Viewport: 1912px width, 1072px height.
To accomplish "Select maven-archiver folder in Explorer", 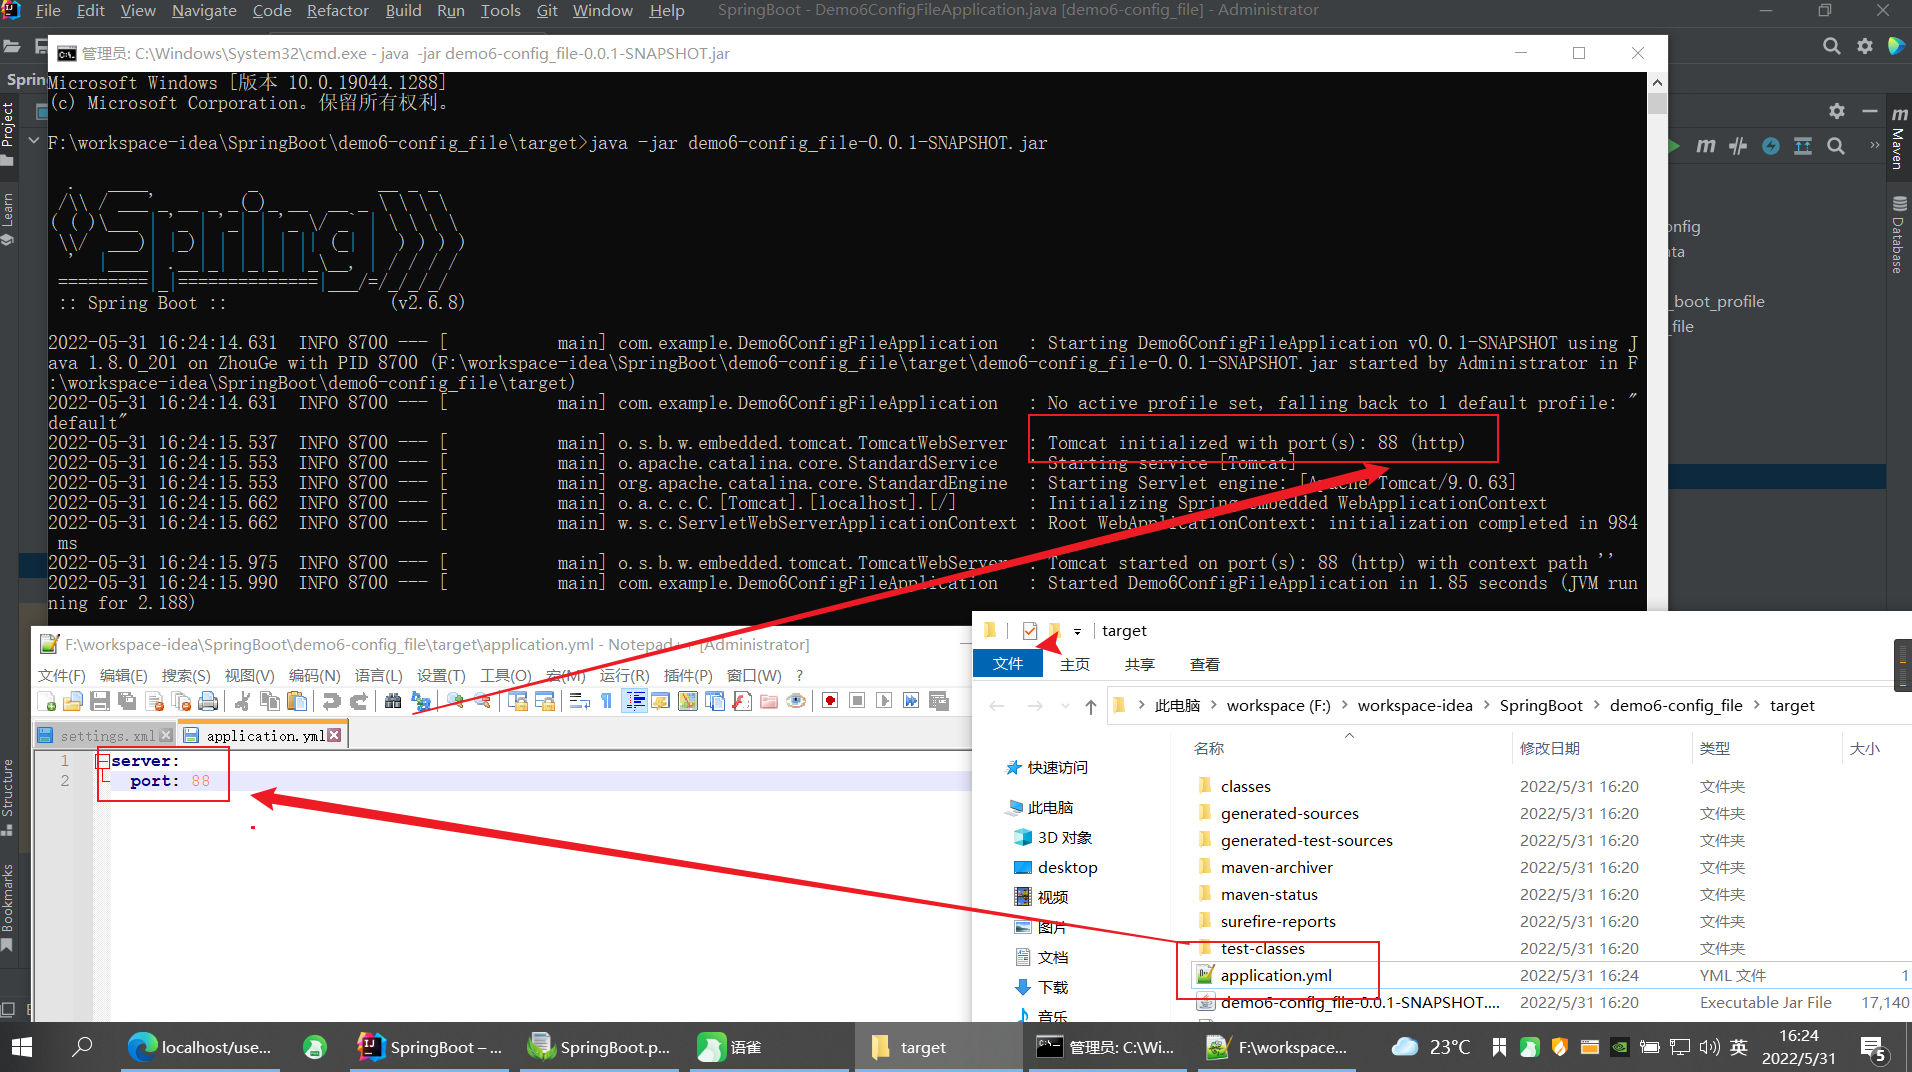I will 1276,868.
